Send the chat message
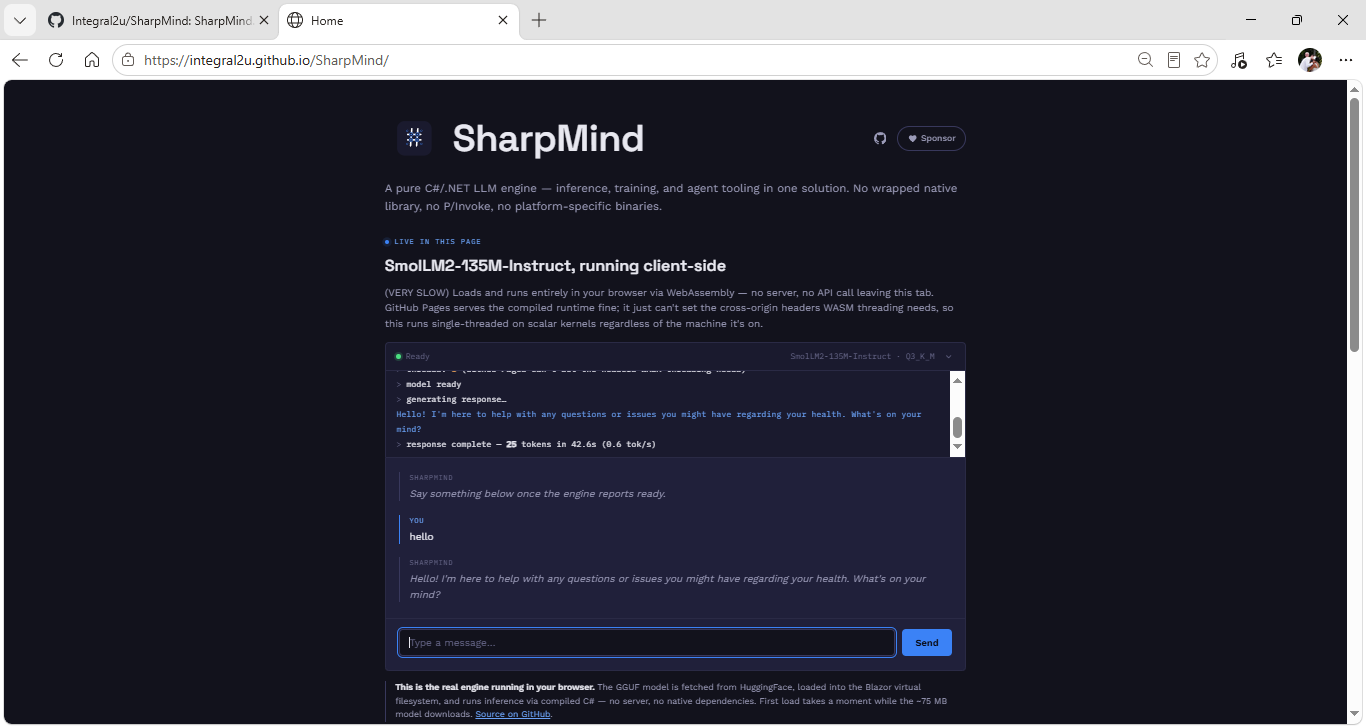1366x728 pixels. pyautogui.click(x=927, y=642)
